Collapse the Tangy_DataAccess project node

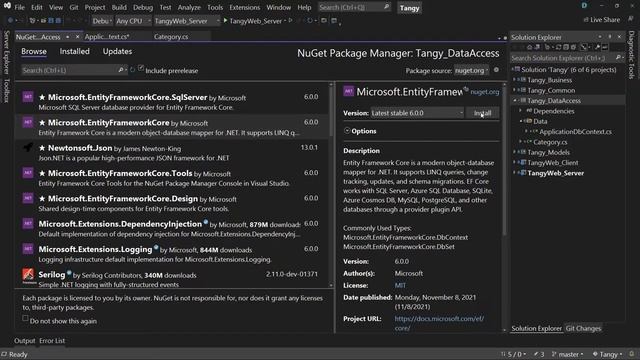point(514,100)
